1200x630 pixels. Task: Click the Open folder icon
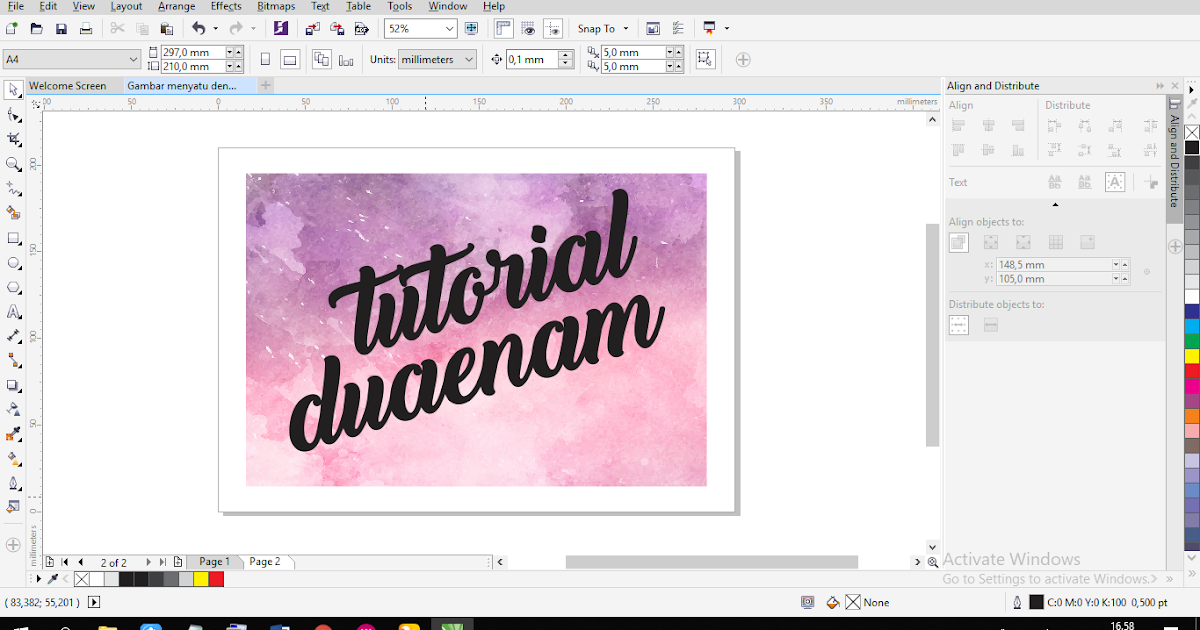tap(36, 29)
